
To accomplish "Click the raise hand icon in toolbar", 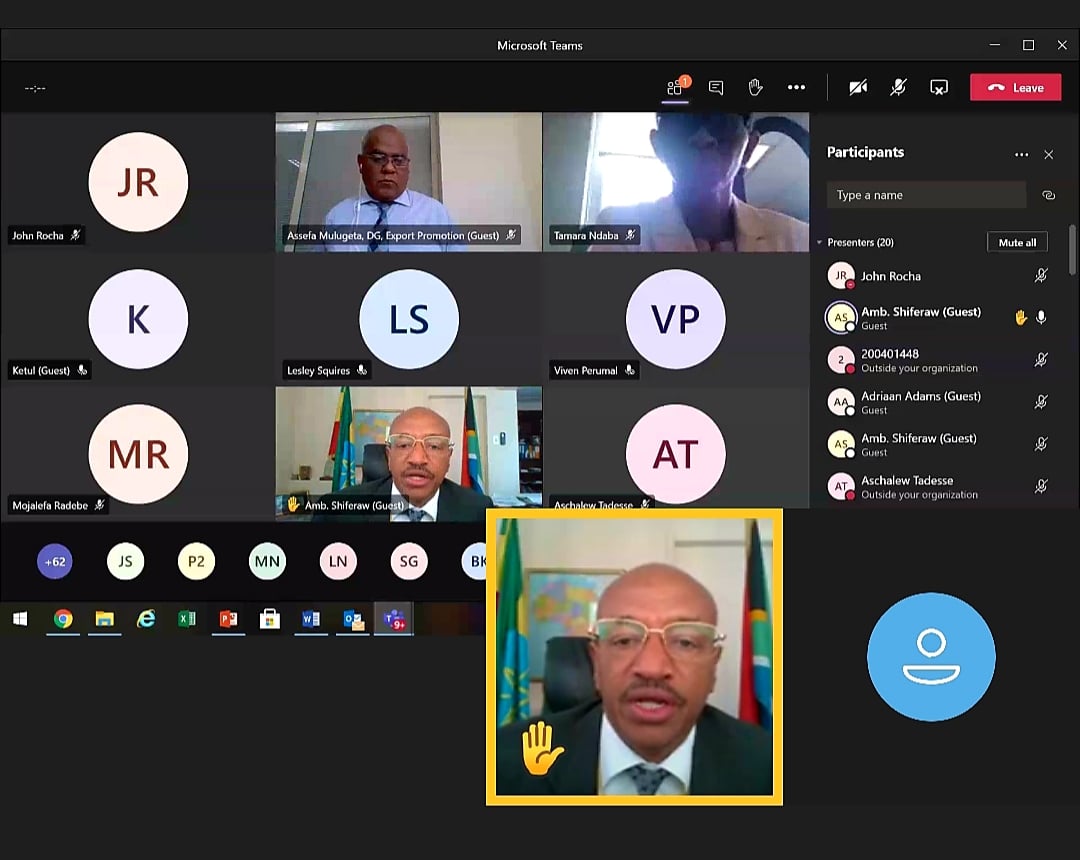I will pos(756,88).
